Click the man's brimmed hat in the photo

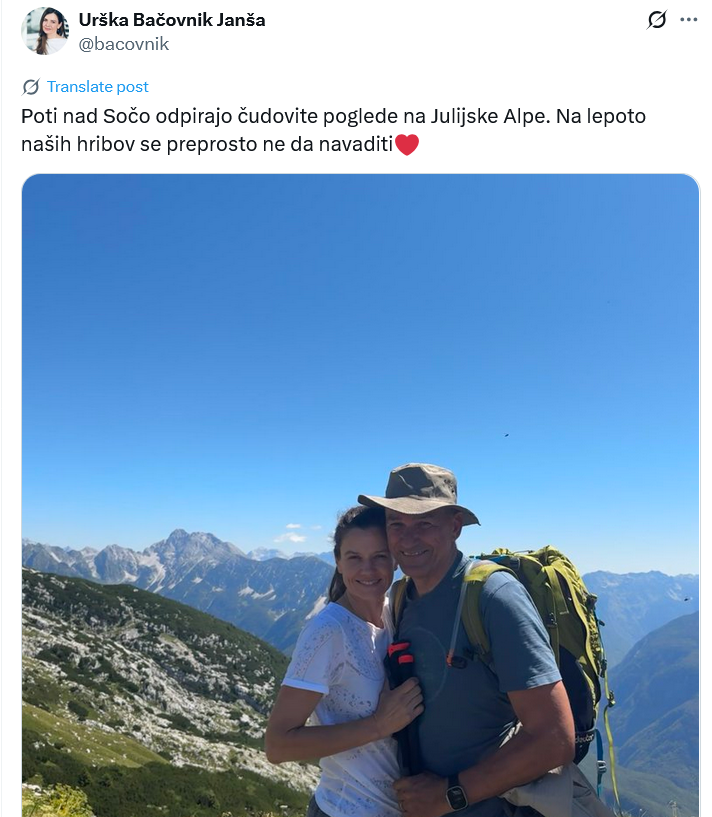(x=419, y=493)
